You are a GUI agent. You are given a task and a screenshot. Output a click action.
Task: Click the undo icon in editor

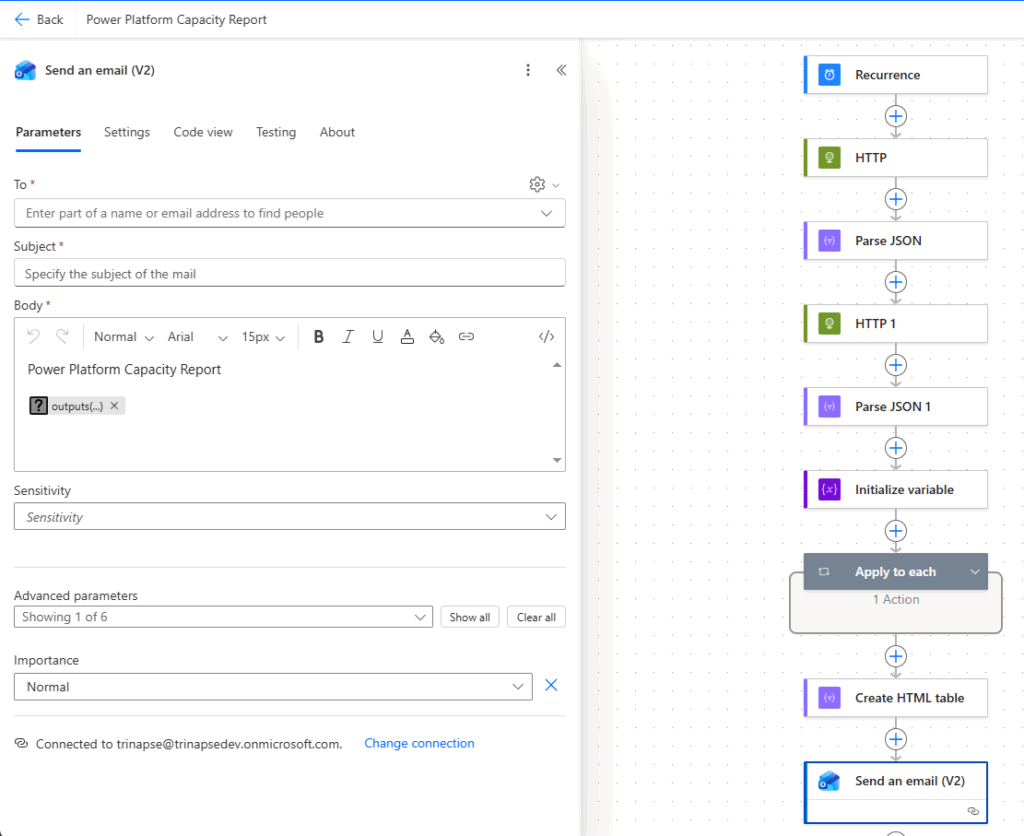pyautogui.click(x=34, y=337)
